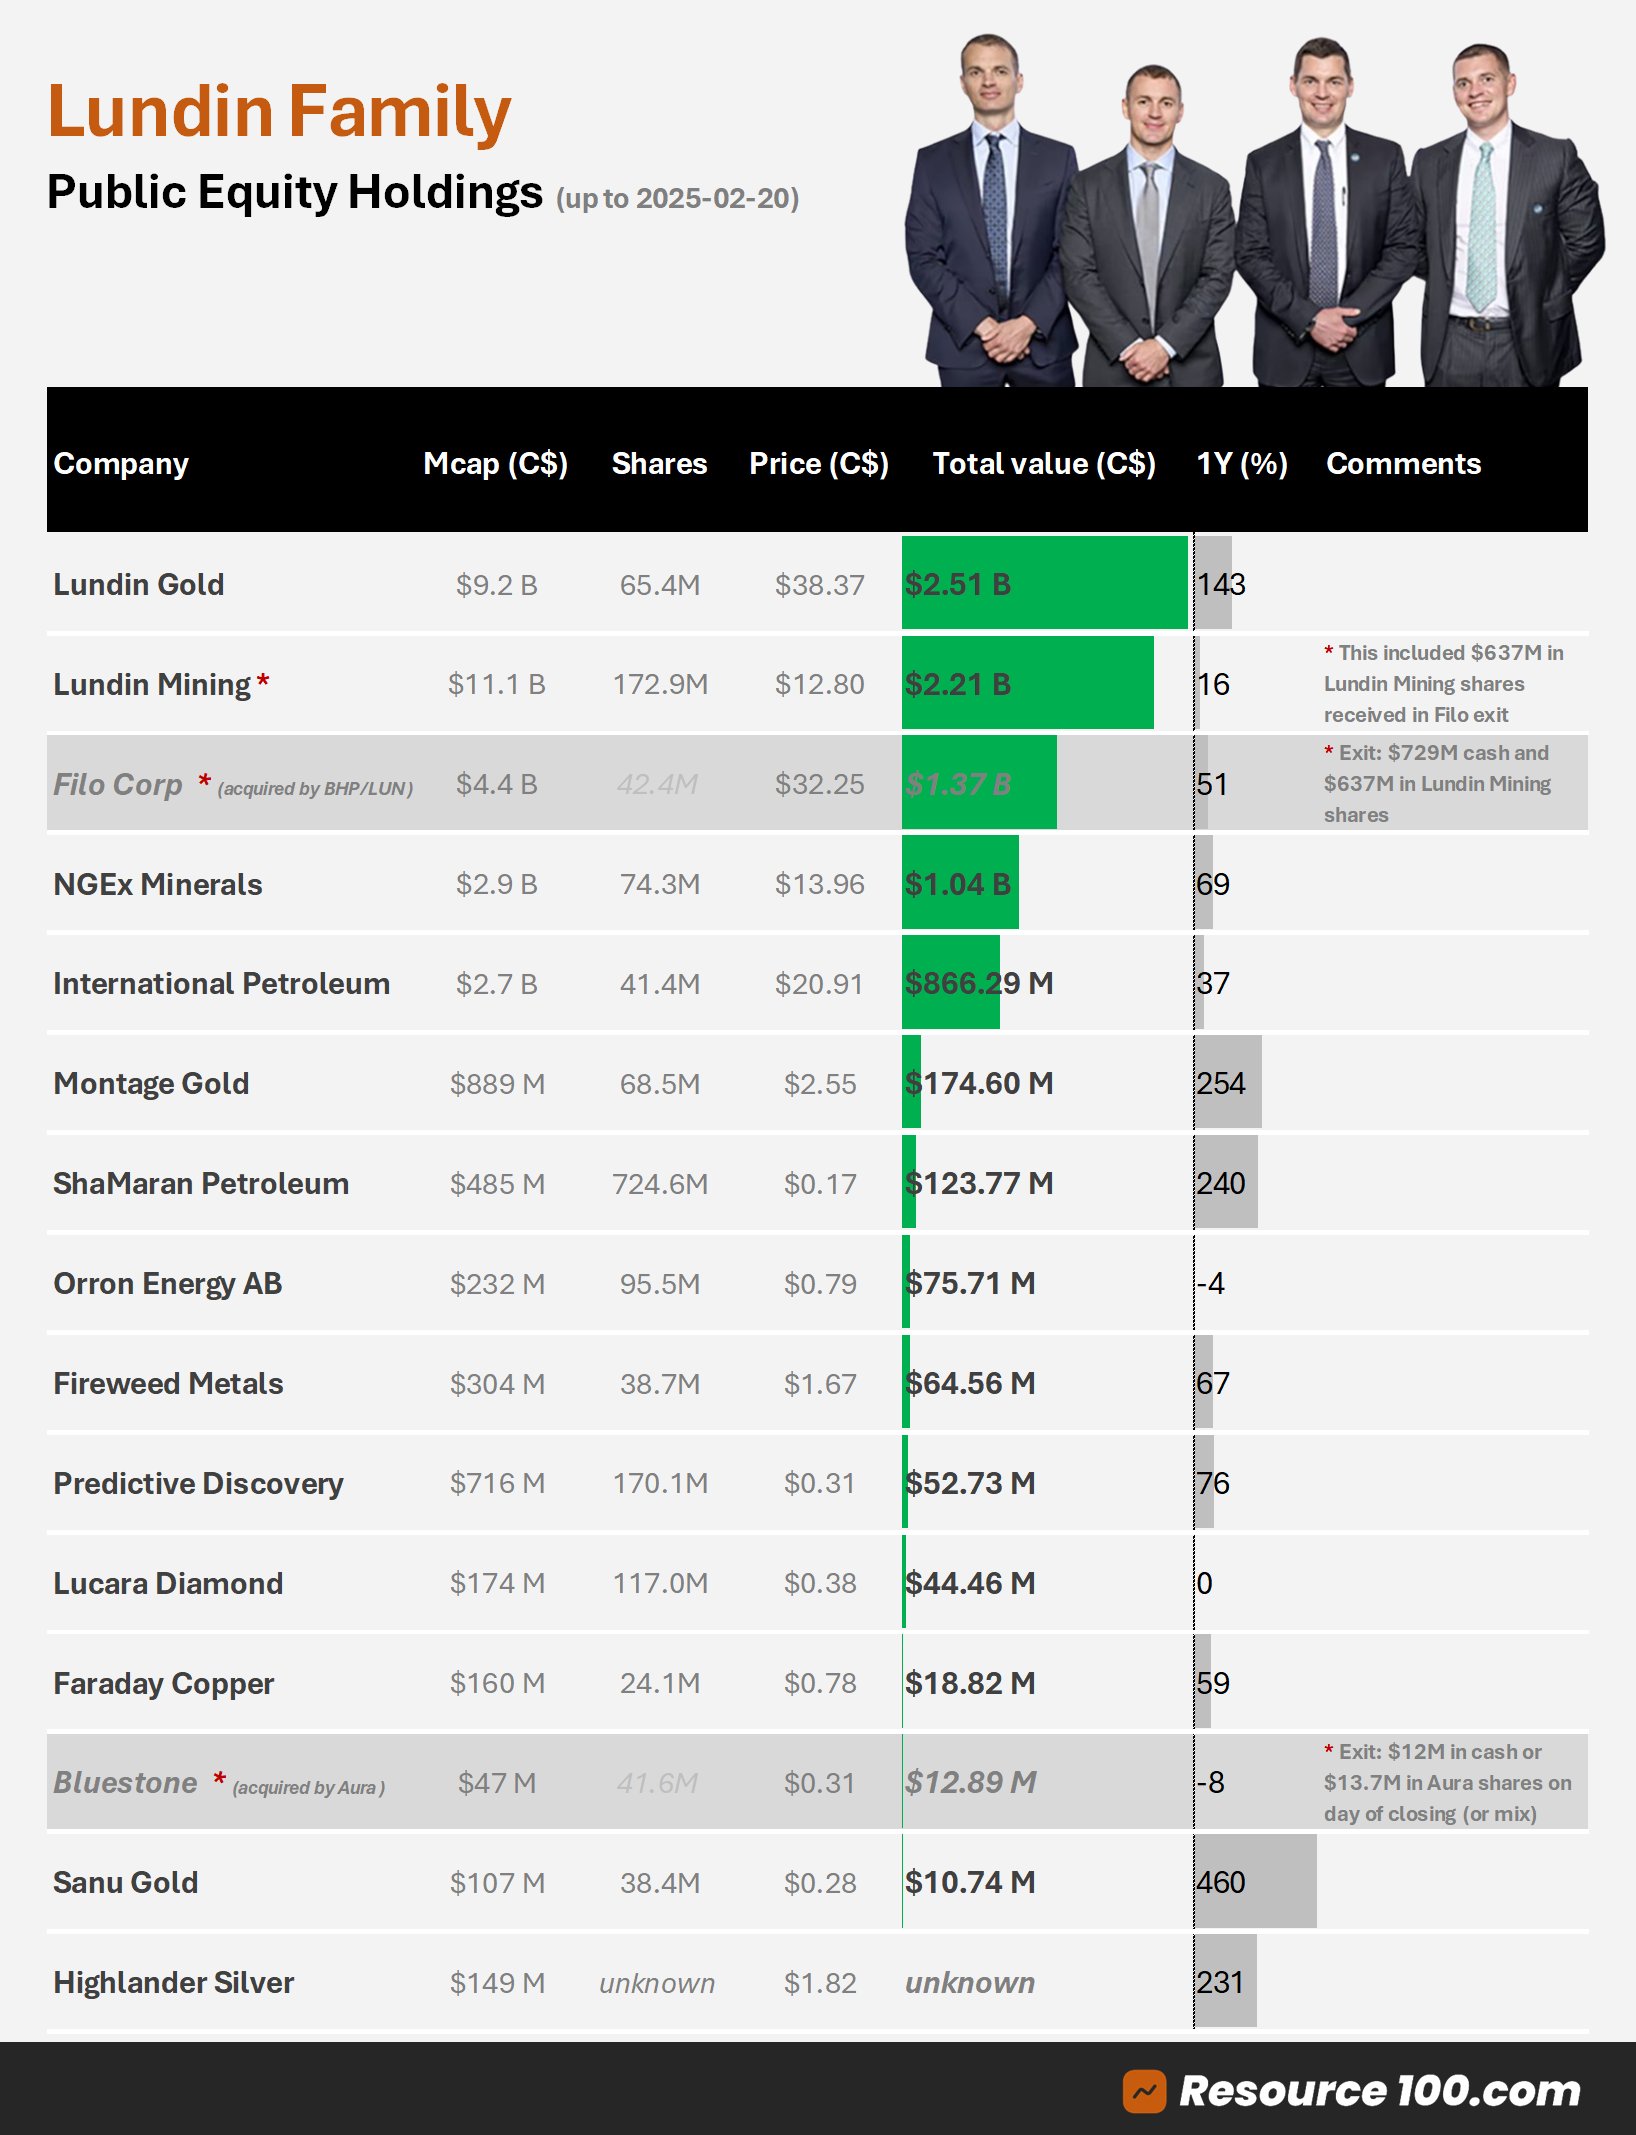1636x2135 pixels.
Task: Click the $866.29 M total value
Action: 979,984
